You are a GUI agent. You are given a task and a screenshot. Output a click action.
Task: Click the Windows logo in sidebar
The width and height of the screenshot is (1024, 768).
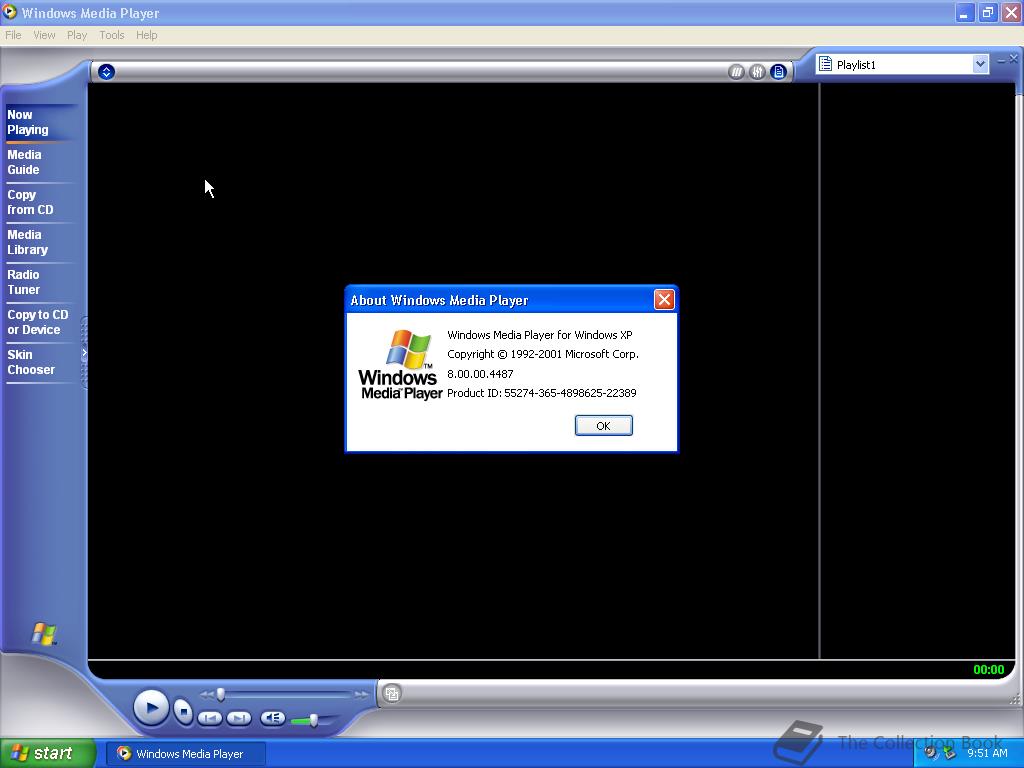[x=44, y=633]
